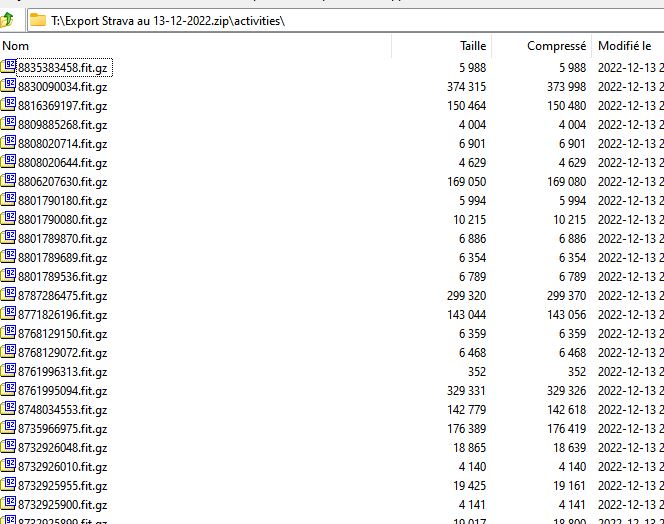Click the gz icon of 8816369197.fit.gz
The height and width of the screenshot is (524, 664).
8,105
